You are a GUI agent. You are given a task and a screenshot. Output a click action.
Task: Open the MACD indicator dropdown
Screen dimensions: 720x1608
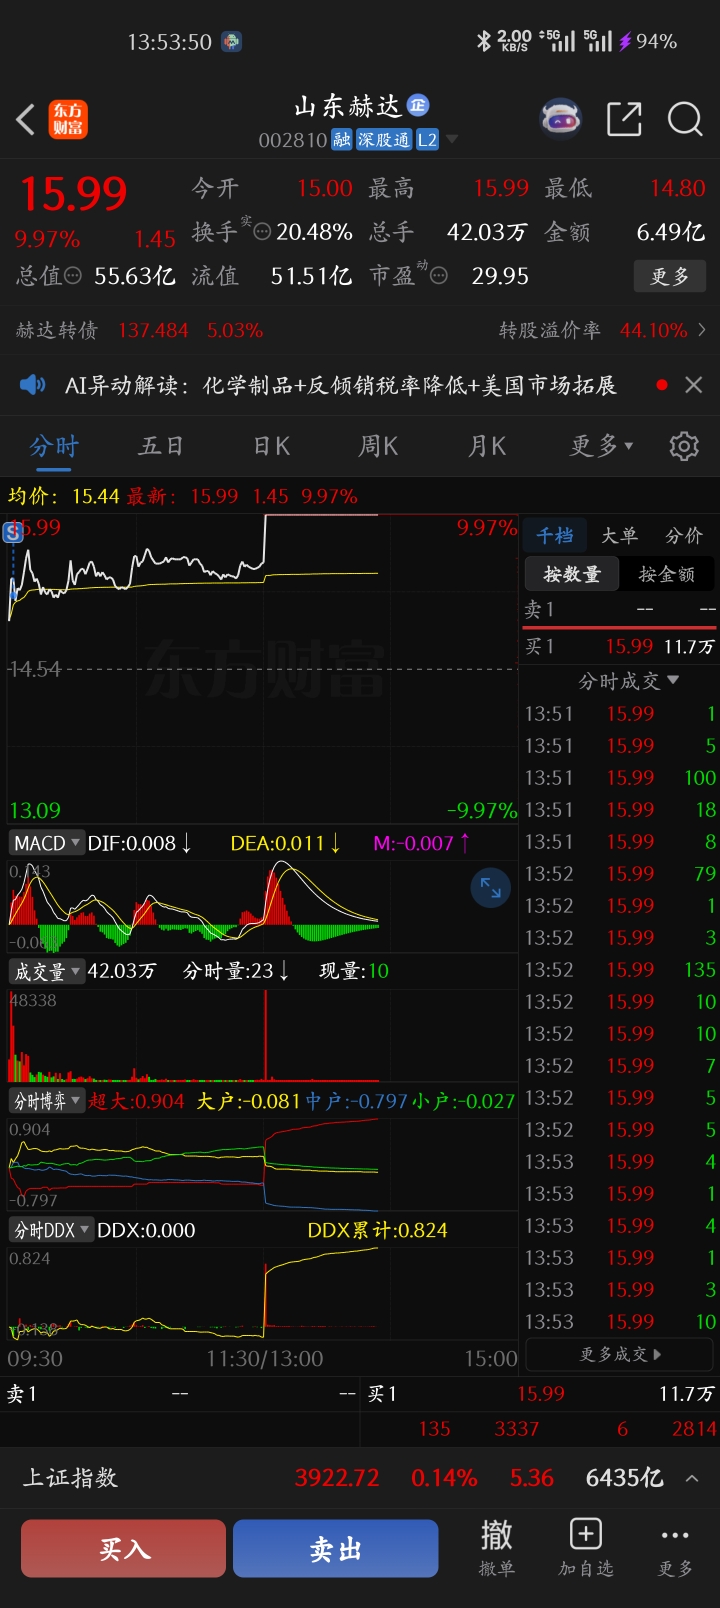point(47,843)
